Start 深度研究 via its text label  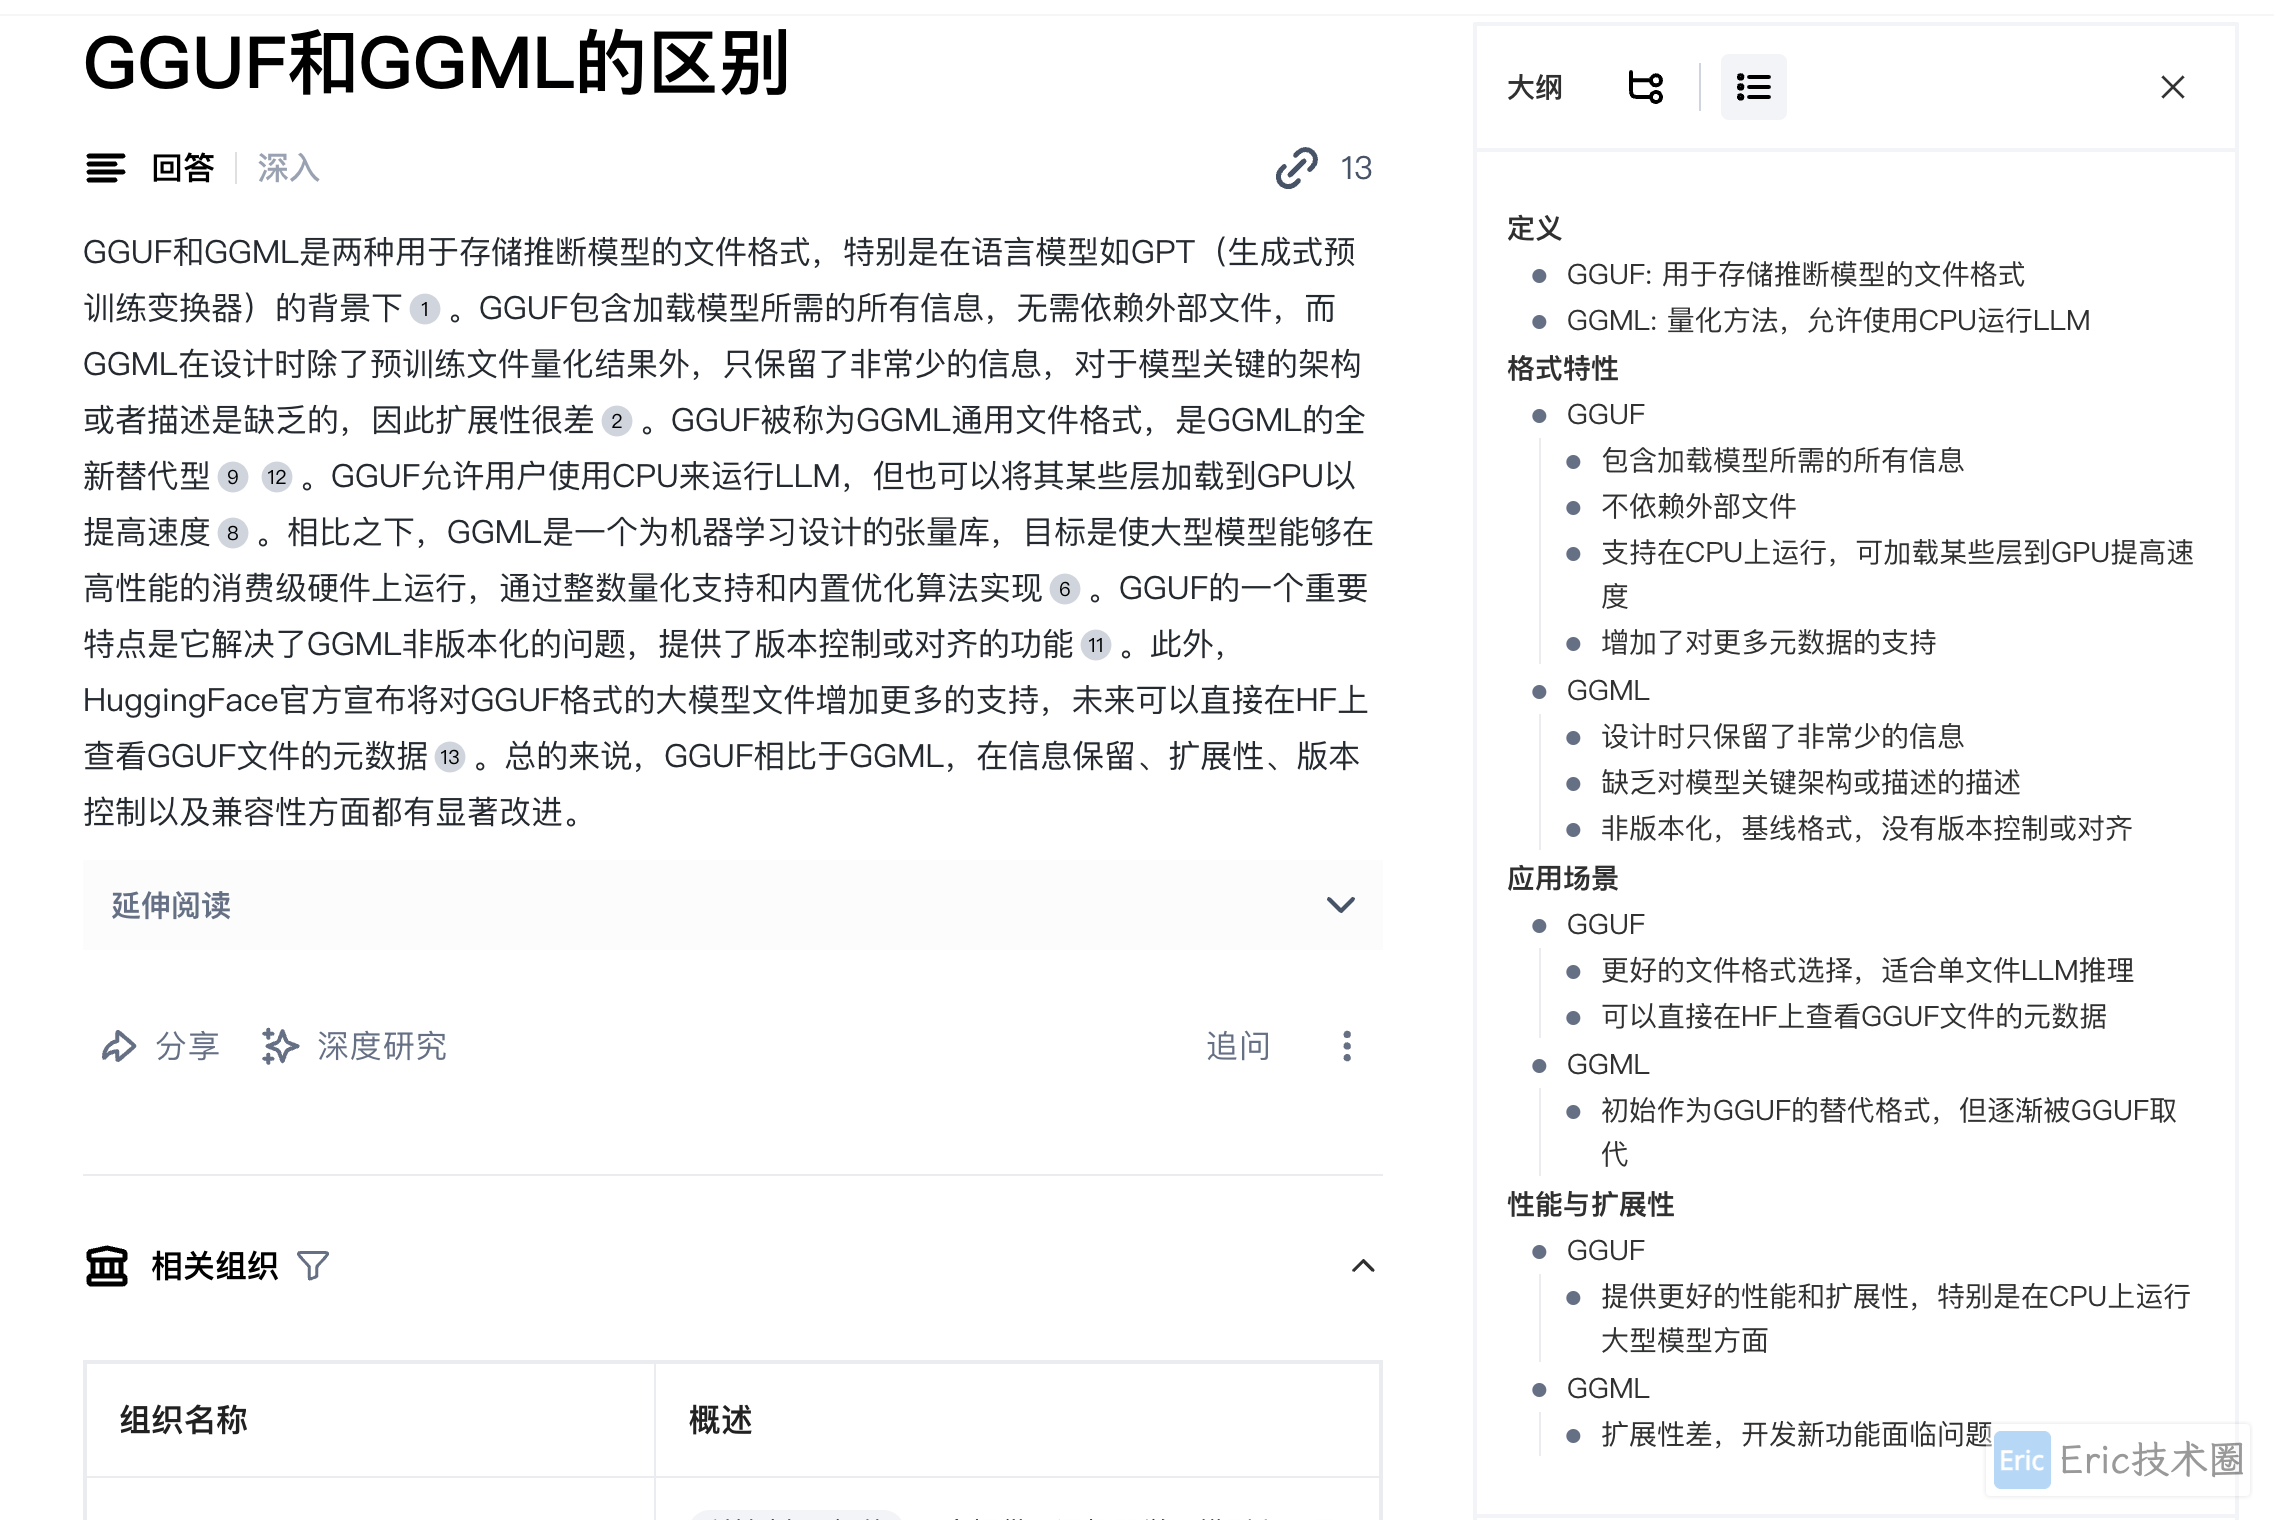coord(382,1046)
